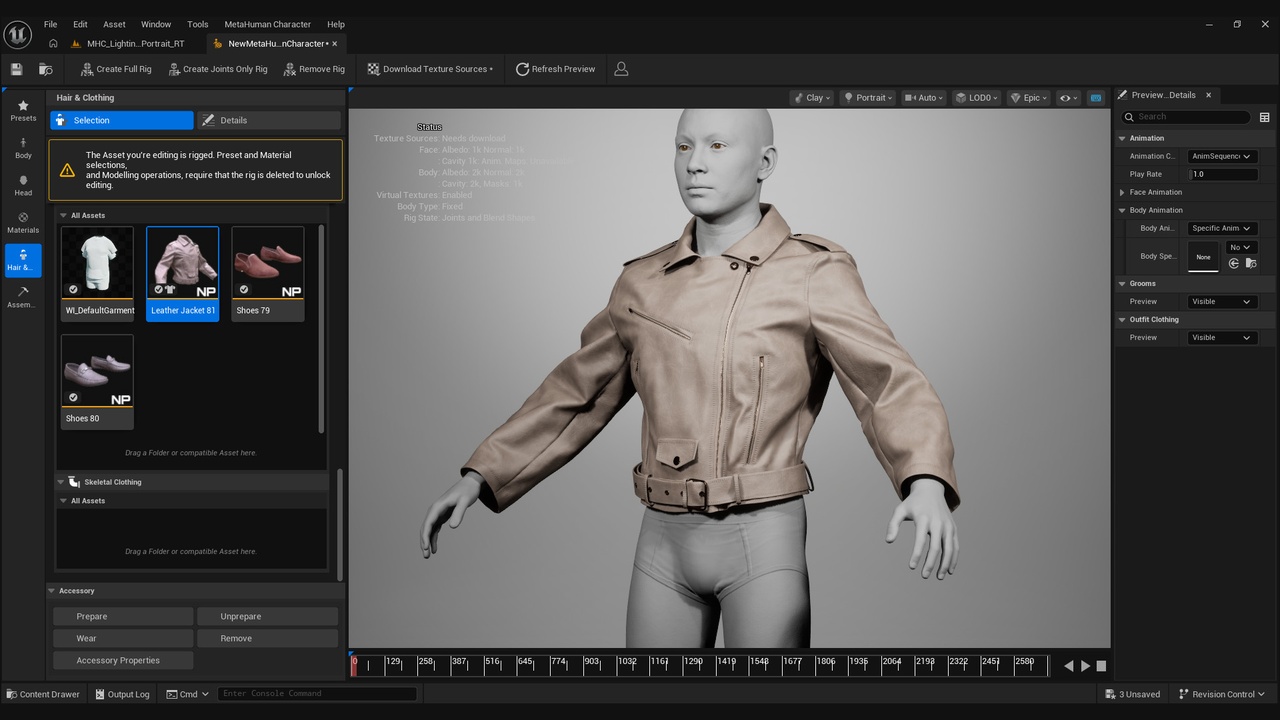
Task: Click the Refresh Preview button
Action: point(555,69)
